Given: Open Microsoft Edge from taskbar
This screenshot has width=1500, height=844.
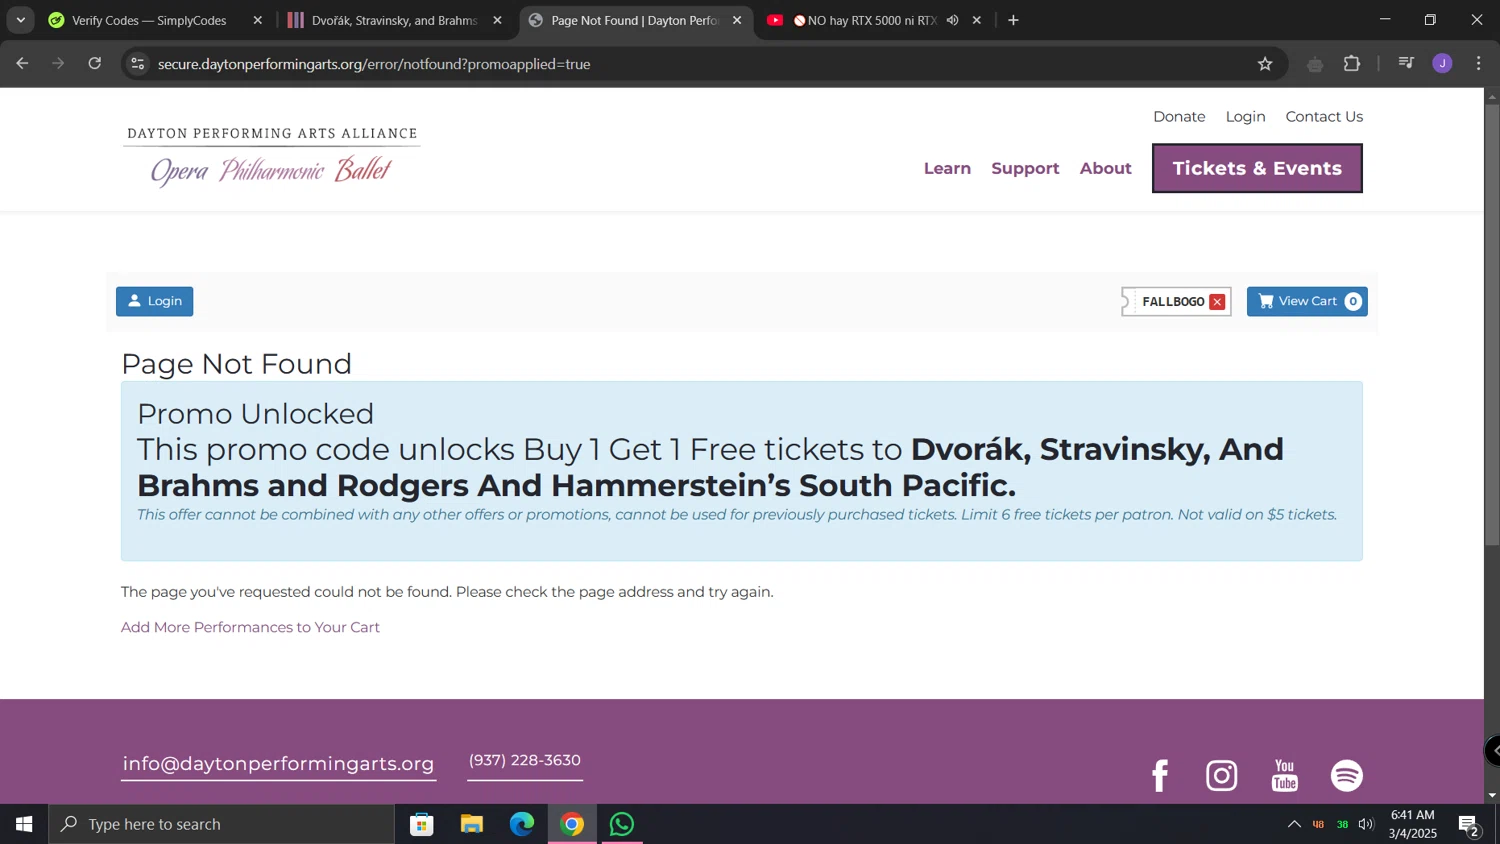Looking at the screenshot, I should 522,824.
